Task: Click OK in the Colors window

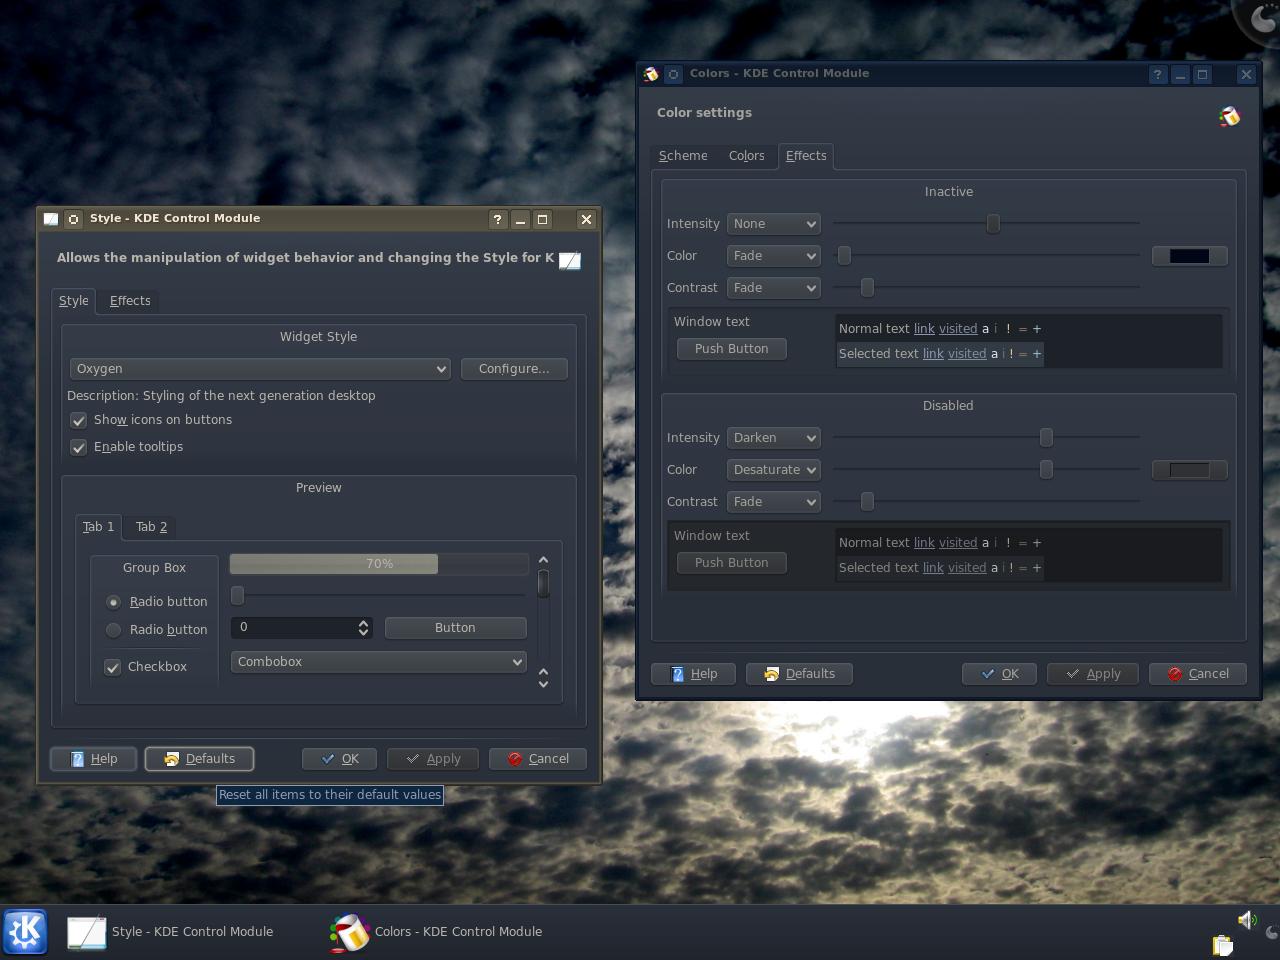Action: pos(999,674)
